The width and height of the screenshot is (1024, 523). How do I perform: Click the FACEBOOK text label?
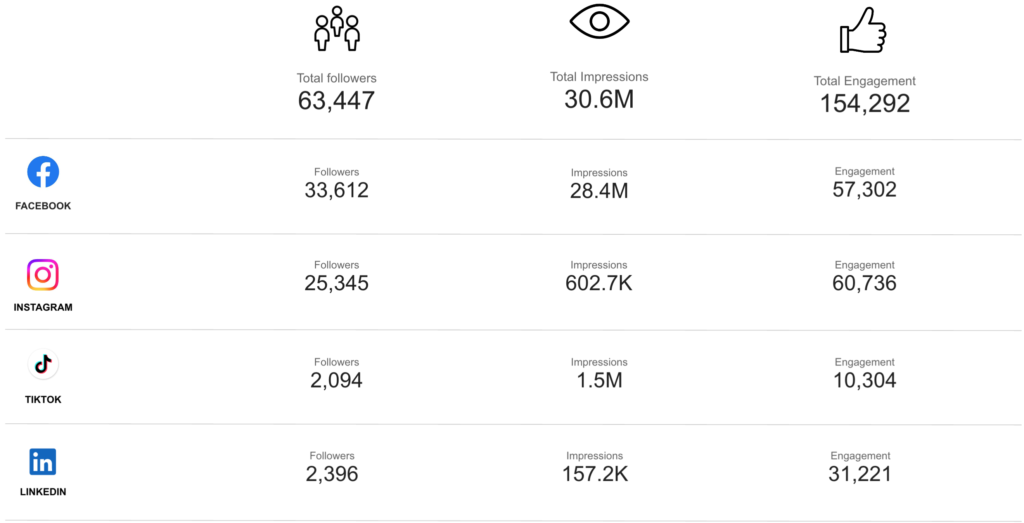click(43, 206)
